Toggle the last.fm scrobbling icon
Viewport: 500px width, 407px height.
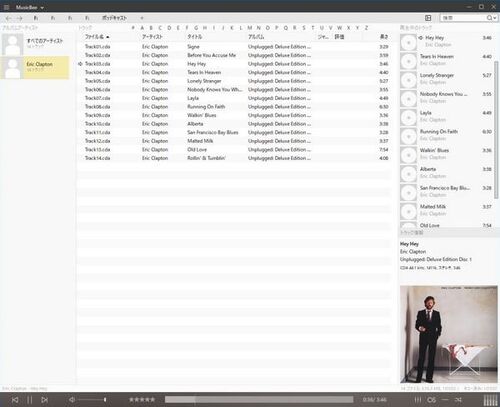[431, 399]
